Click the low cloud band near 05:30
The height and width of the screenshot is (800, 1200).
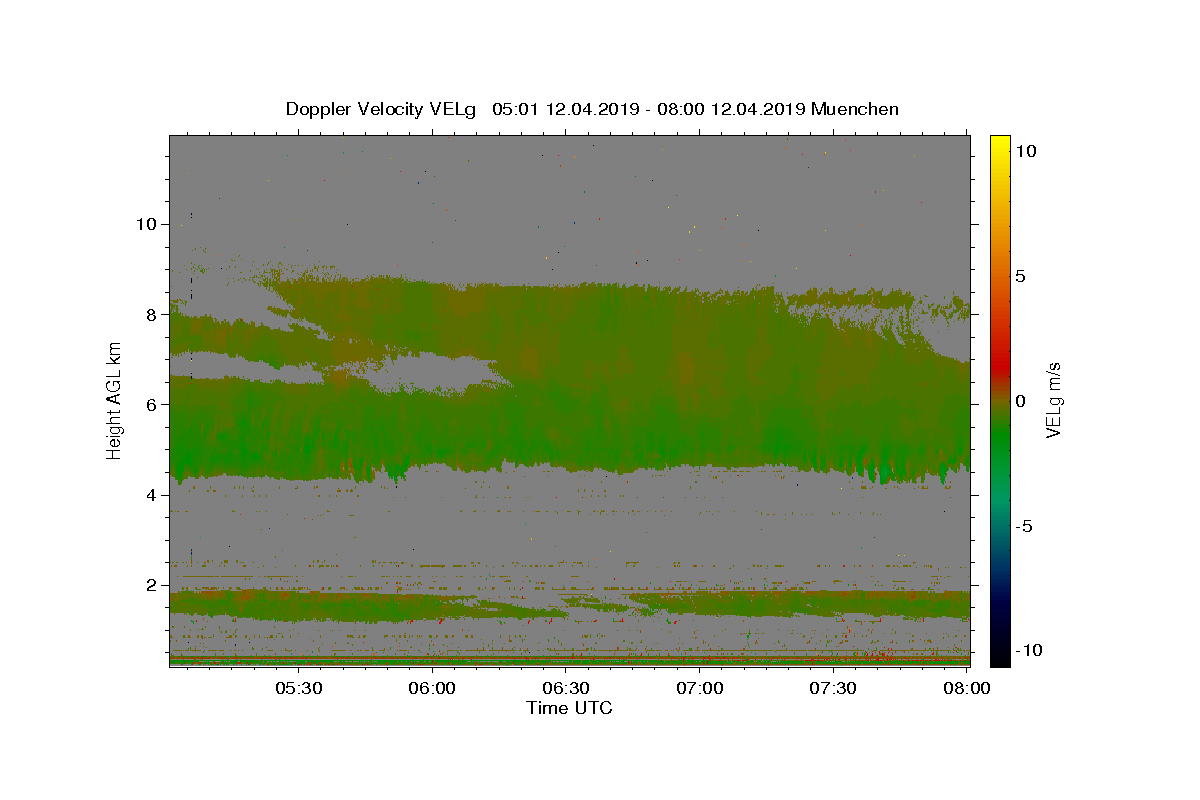point(298,605)
